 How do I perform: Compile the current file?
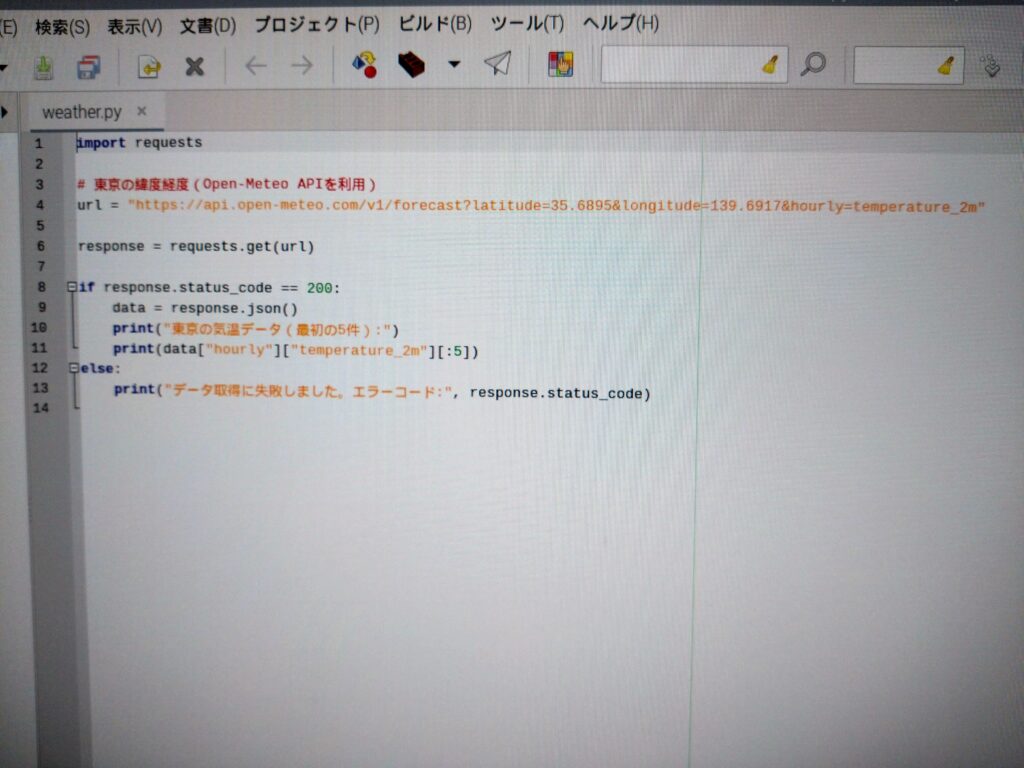click(x=364, y=66)
